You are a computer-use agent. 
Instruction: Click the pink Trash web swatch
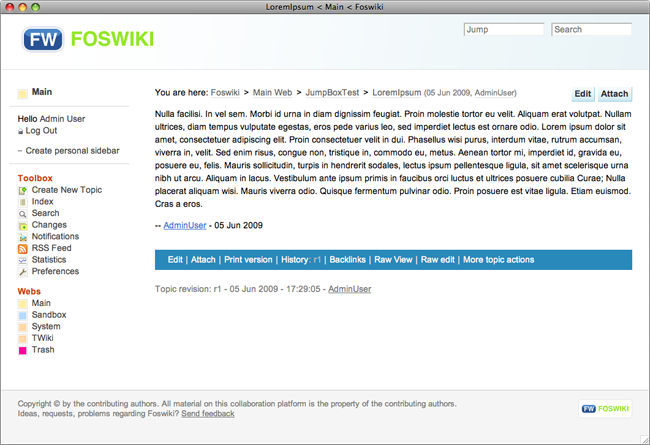click(23, 350)
